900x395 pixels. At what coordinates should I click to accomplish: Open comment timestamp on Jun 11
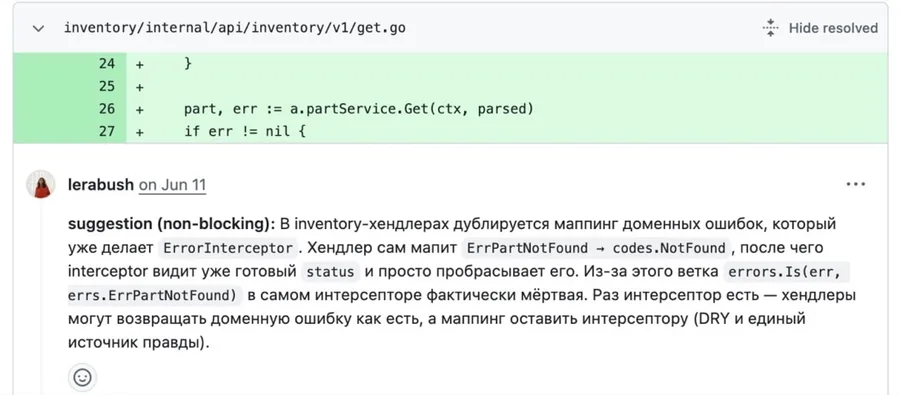(172, 185)
